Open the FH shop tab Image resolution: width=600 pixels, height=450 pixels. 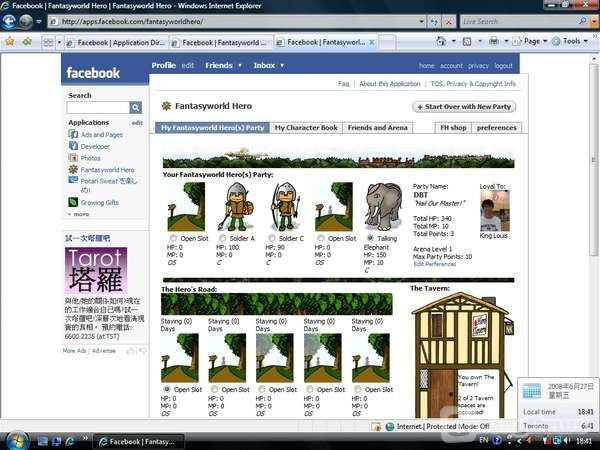click(453, 128)
